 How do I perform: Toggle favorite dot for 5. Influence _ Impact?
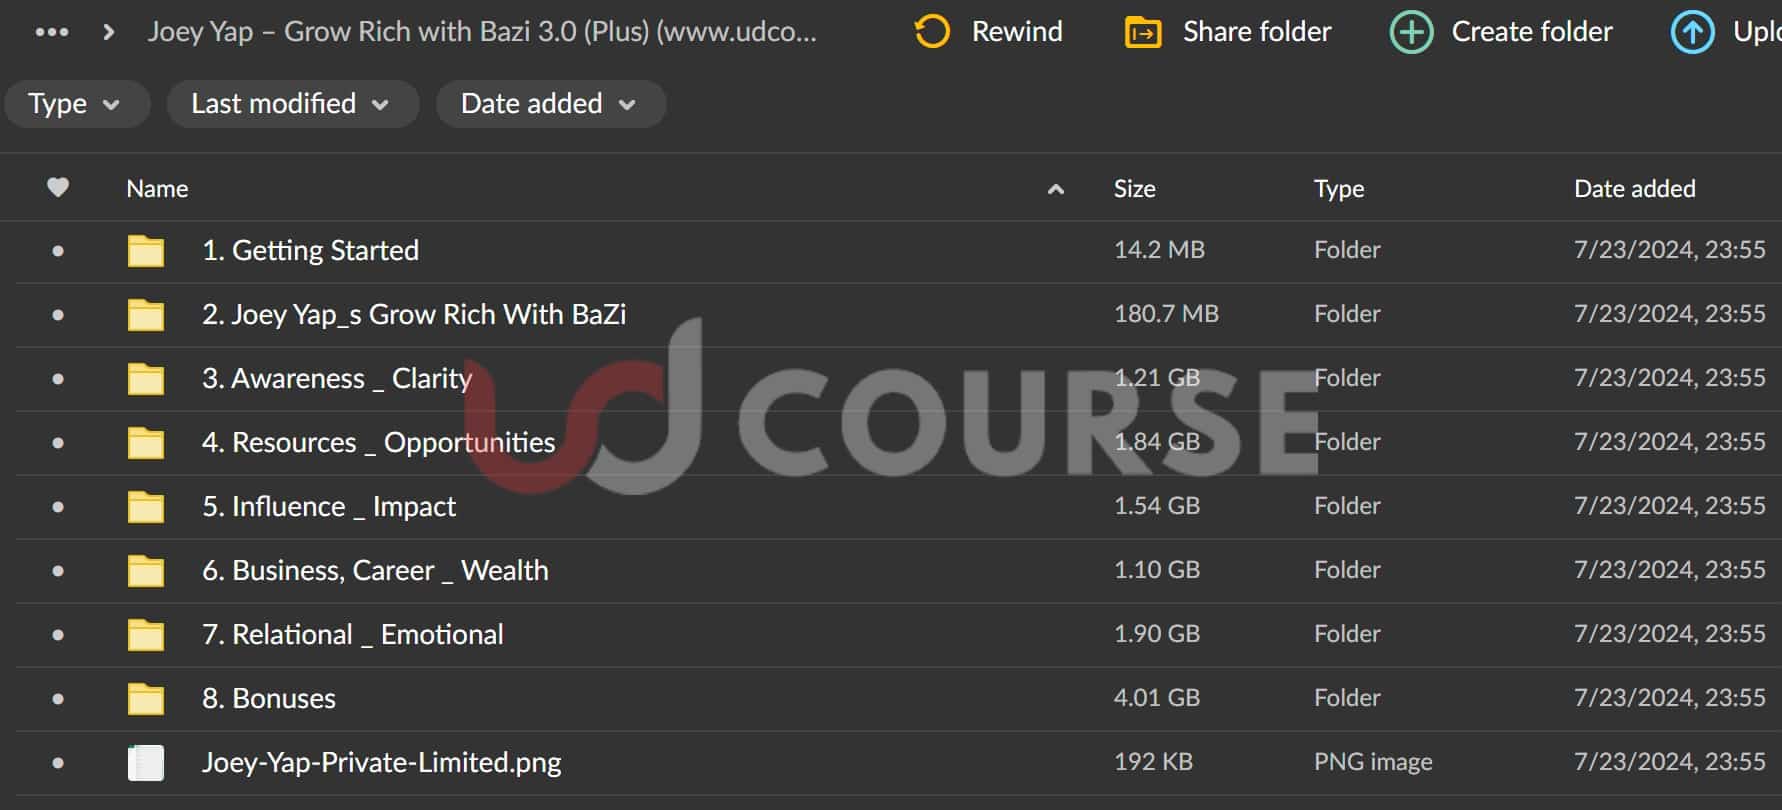click(58, 506)
